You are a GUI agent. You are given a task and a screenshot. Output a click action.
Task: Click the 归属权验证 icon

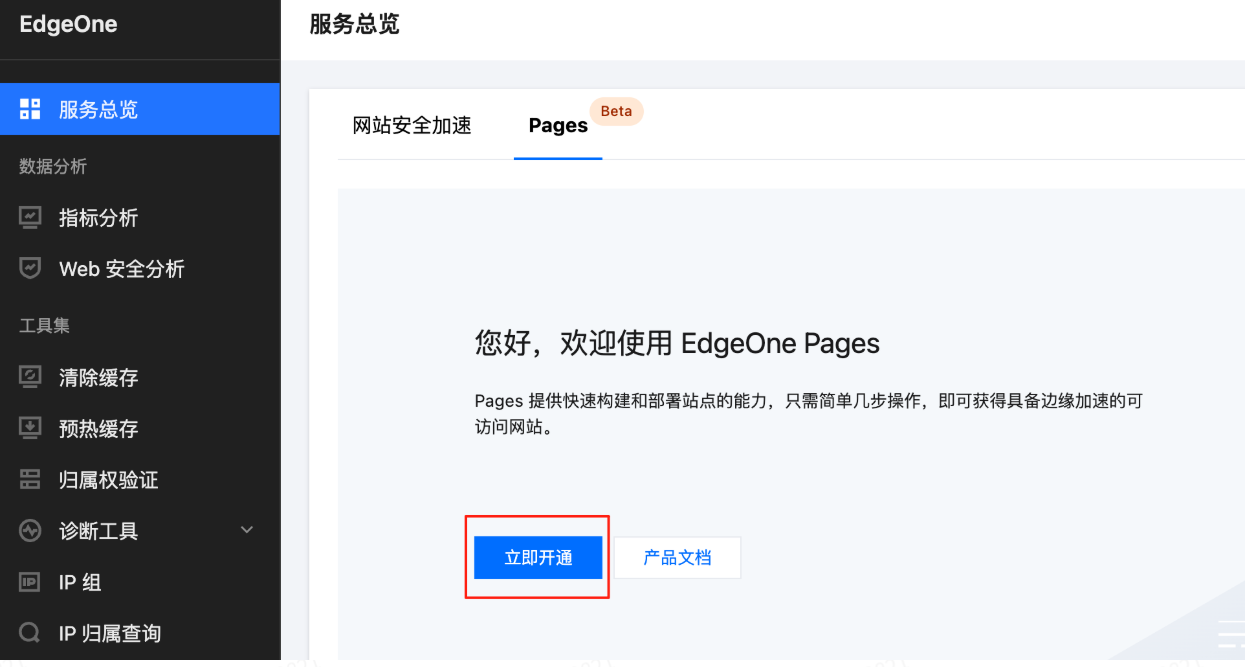[30, 480]
